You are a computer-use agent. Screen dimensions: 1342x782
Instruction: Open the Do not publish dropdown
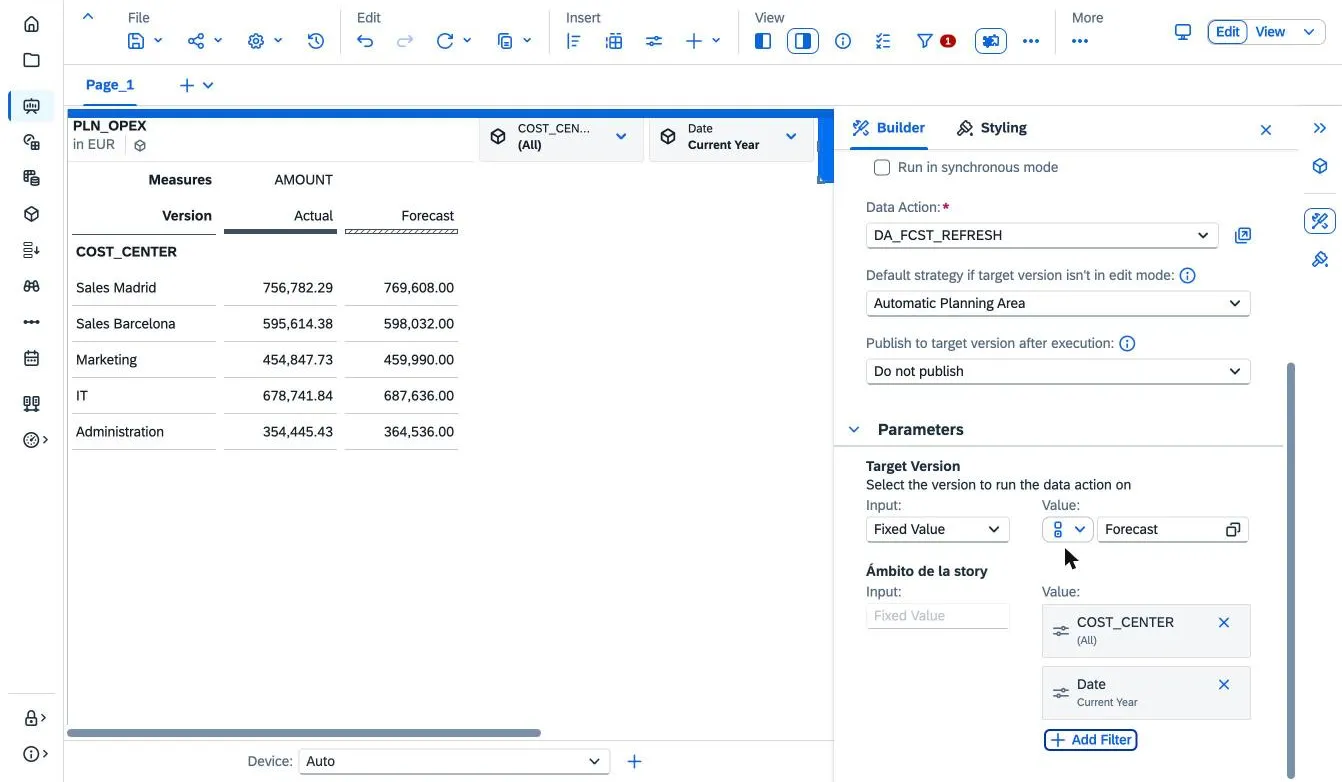[x=1058, y=371]
